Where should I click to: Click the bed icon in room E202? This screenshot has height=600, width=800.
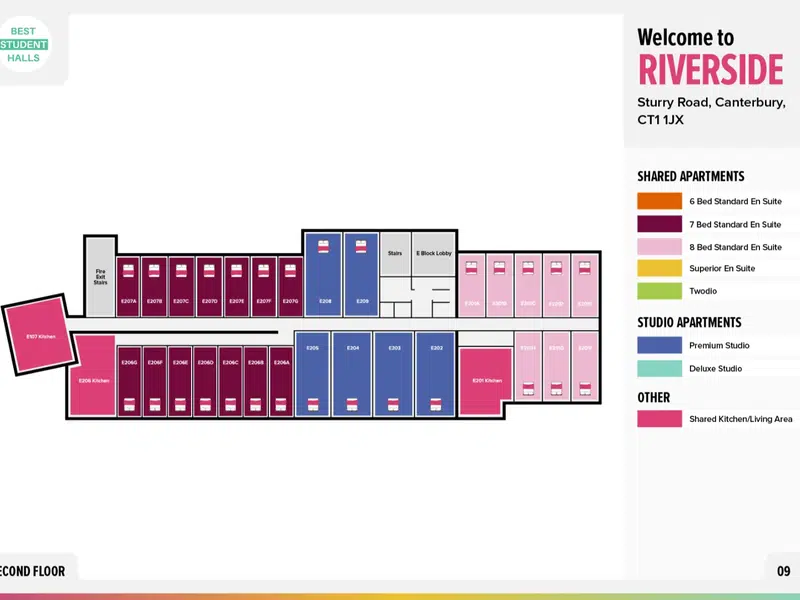point(436,404)
